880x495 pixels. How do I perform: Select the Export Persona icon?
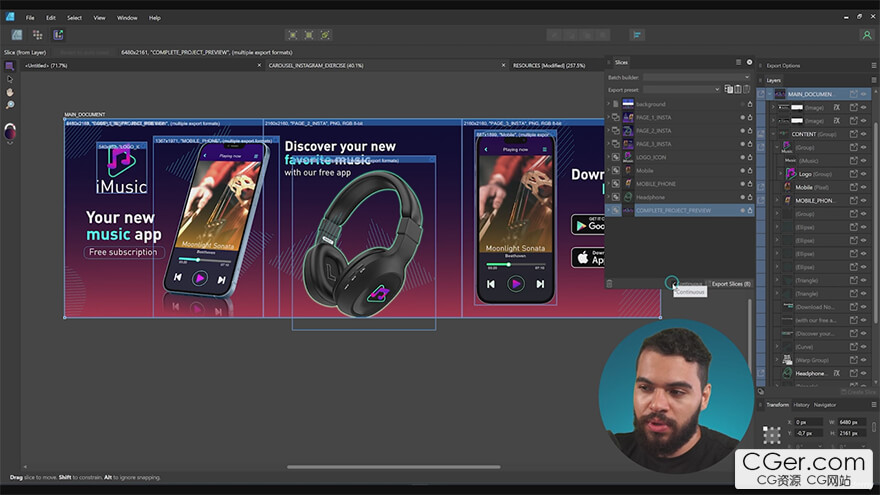(58, 35)
